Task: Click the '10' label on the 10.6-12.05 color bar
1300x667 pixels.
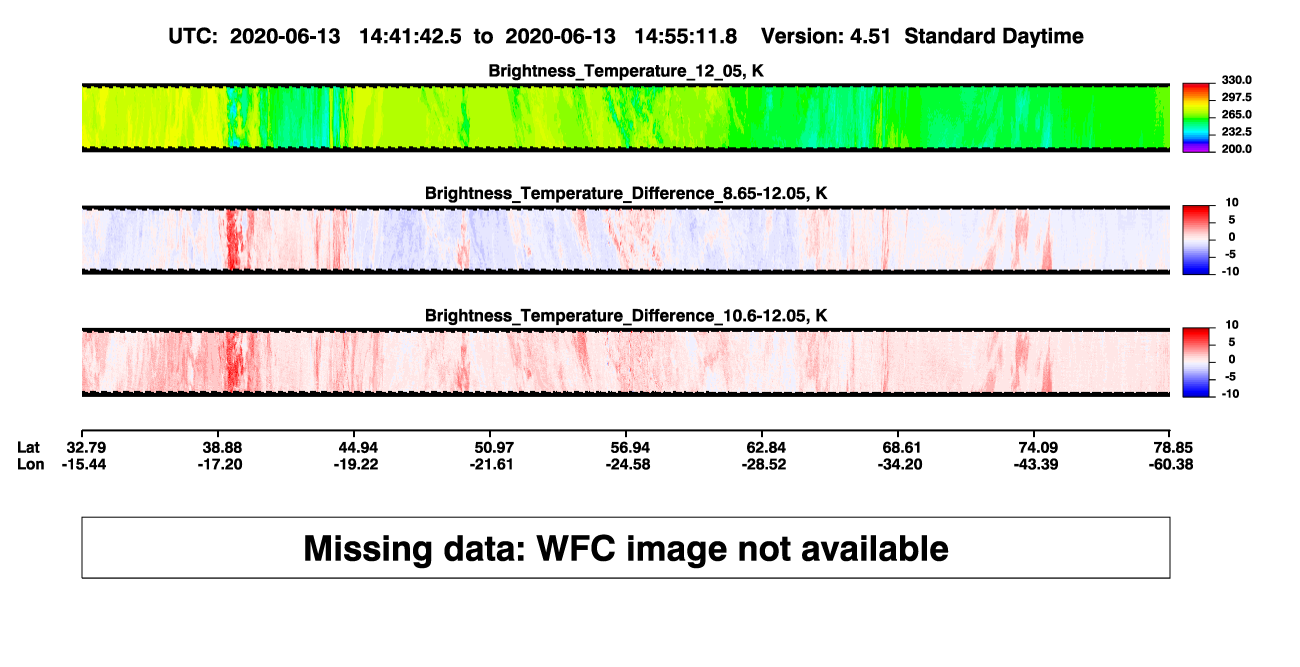Action: tap(1232, 325)
